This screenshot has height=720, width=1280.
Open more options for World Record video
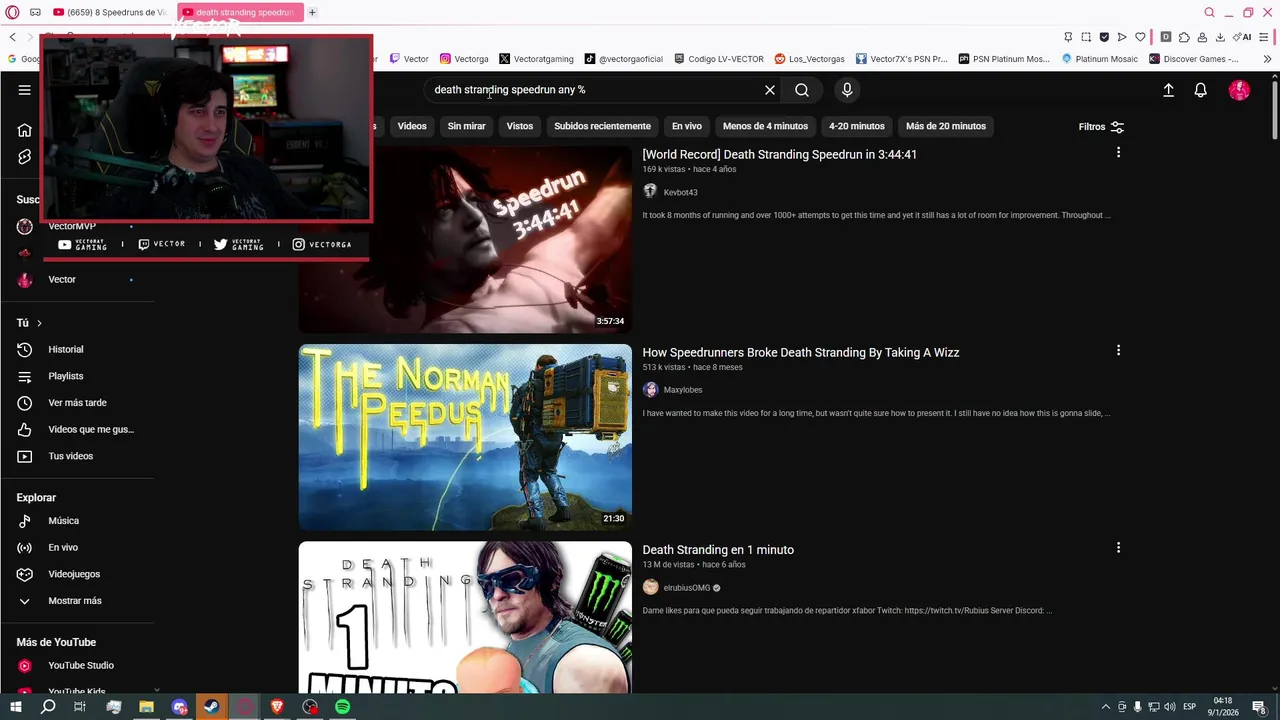1118,152
